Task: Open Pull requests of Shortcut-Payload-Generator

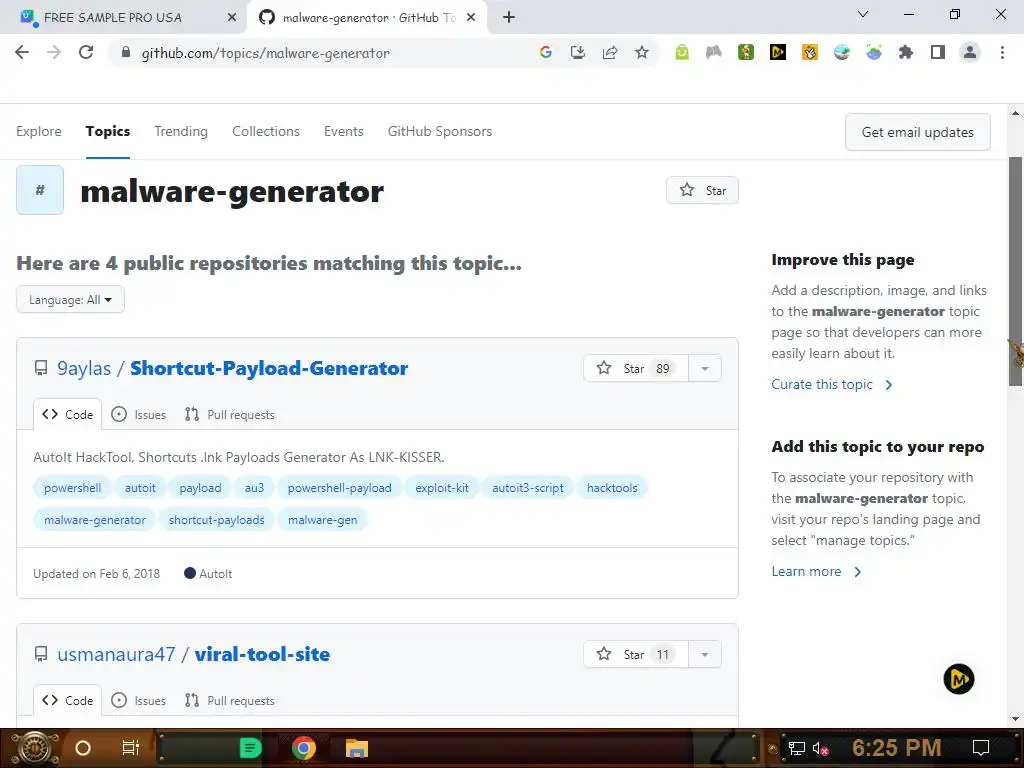Action: [229, 415]
